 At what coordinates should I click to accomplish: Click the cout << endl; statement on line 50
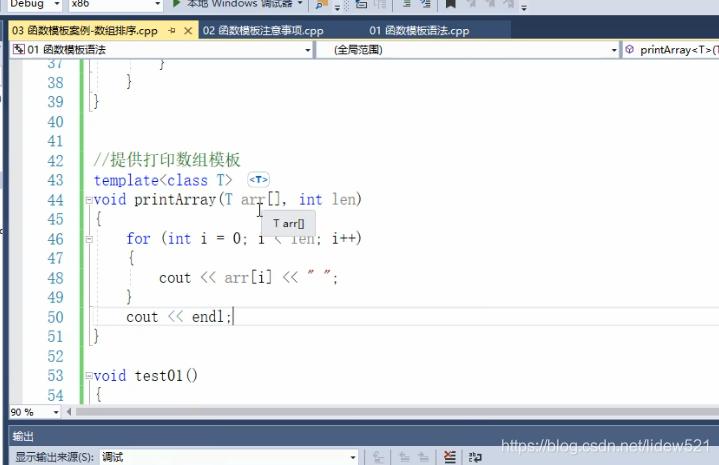tap(179, 317)
